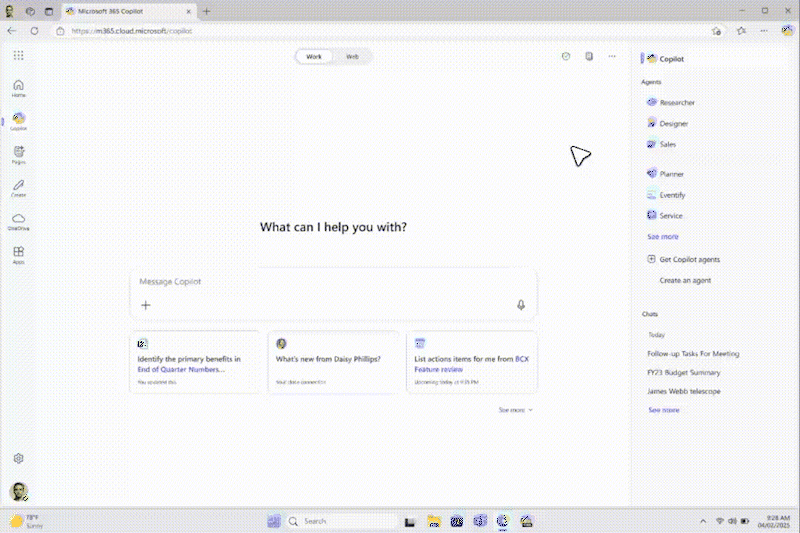Select BCX Feature review action items card
Viewport: 800px width, 533px height.
pyautogui.click(x=471, y=362)
